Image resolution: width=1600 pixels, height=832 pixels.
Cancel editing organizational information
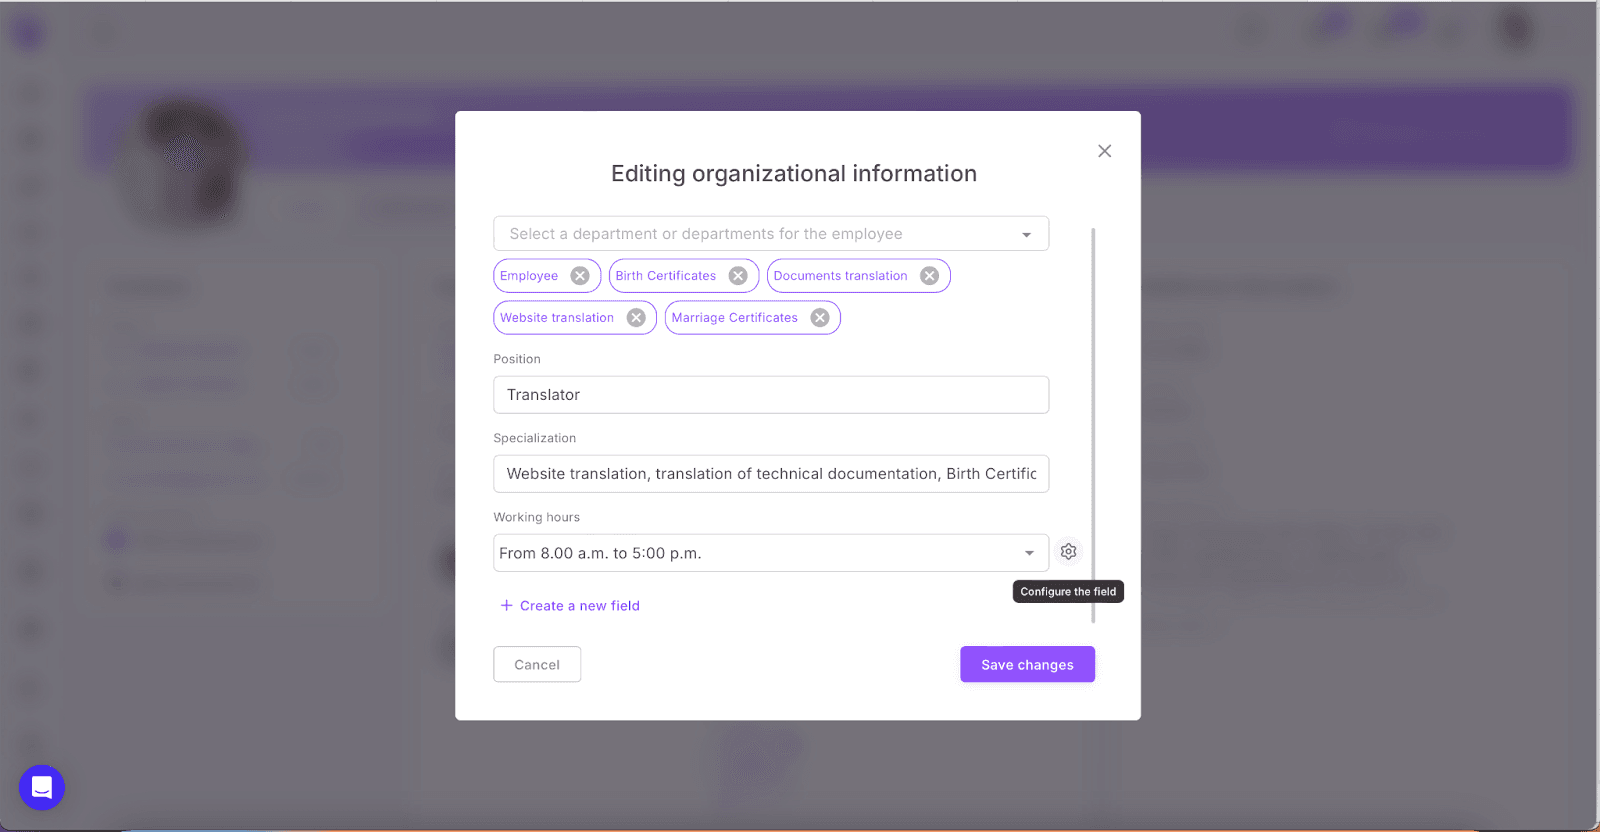click(537, 665)
